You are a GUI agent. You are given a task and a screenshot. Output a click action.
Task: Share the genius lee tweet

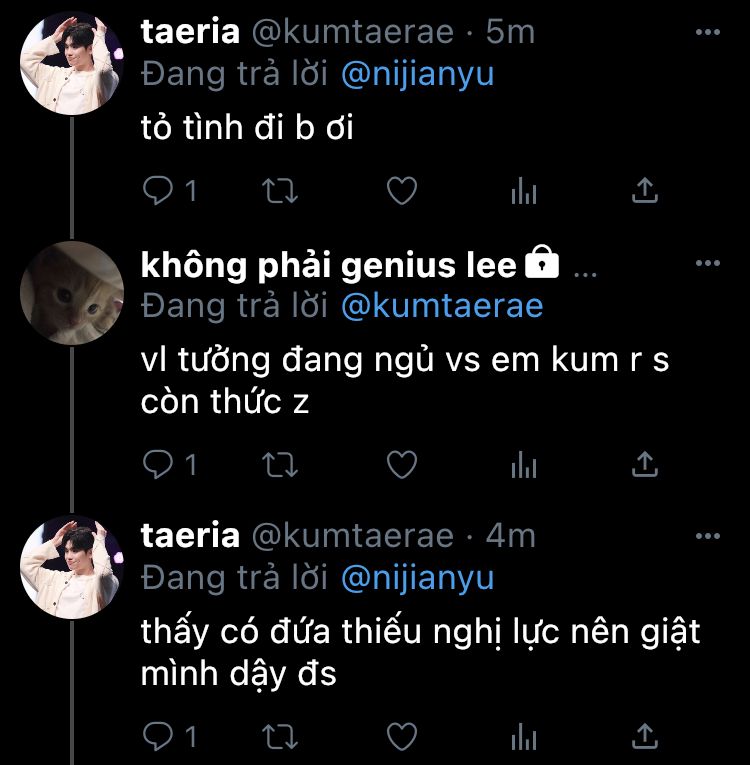(x=646, y=464)
